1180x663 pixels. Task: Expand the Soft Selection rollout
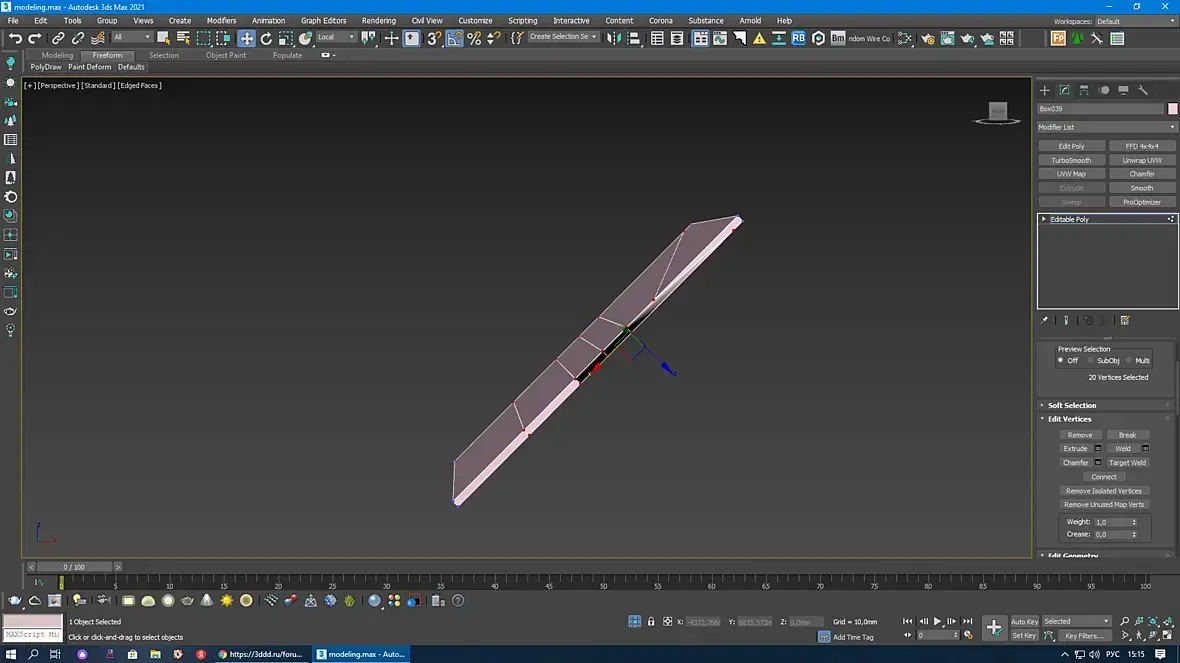pos(1072,405)
